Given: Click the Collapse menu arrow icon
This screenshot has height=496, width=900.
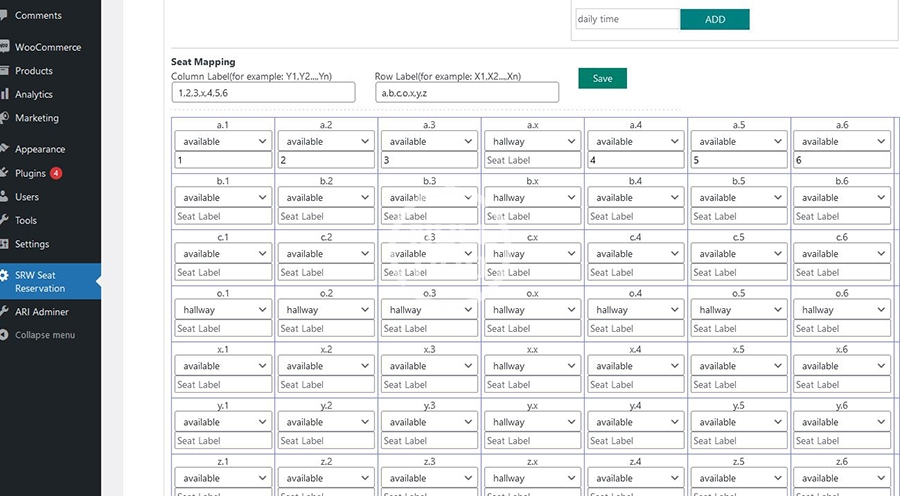Looking at the screenshot, I should click(x=5, y=335).
